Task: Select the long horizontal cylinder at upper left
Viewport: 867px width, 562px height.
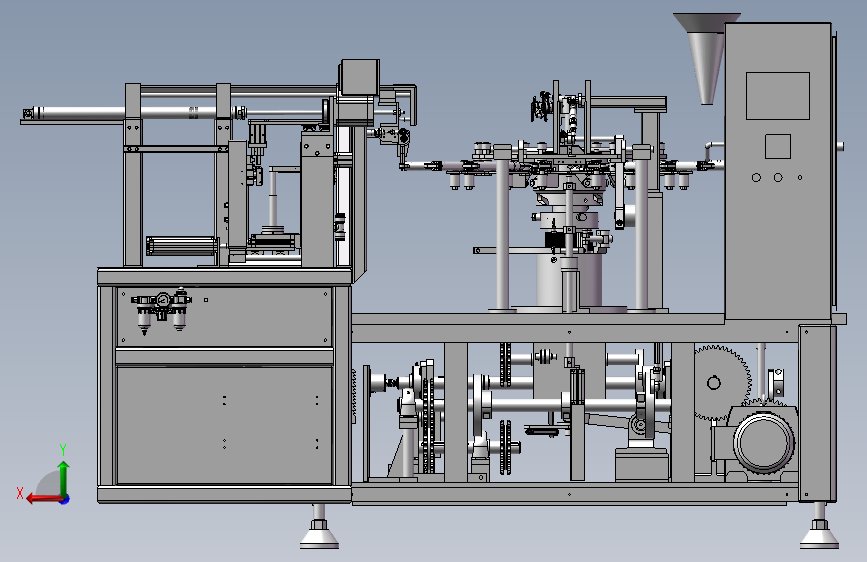Action: (133, 113)
